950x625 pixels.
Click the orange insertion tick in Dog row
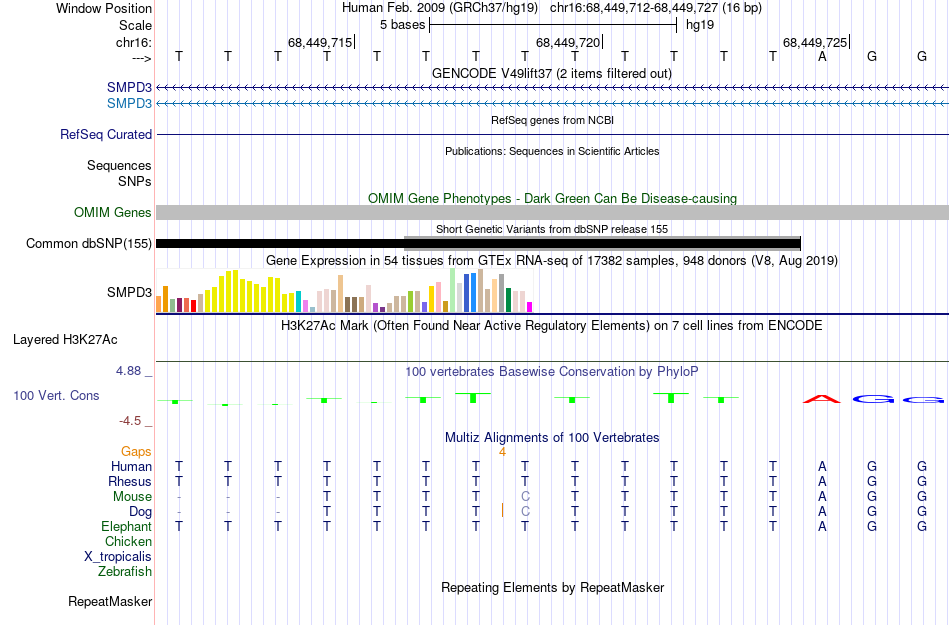(502, 511)
